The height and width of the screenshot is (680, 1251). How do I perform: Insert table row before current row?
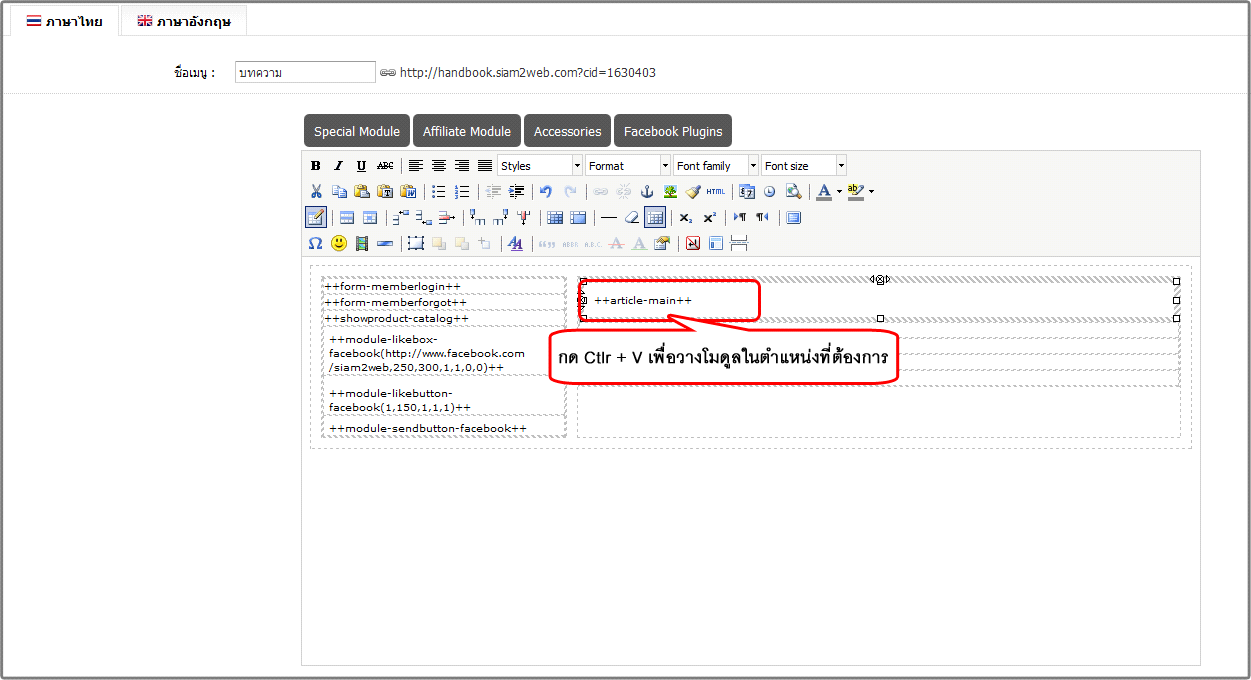[x=401, y=217]
